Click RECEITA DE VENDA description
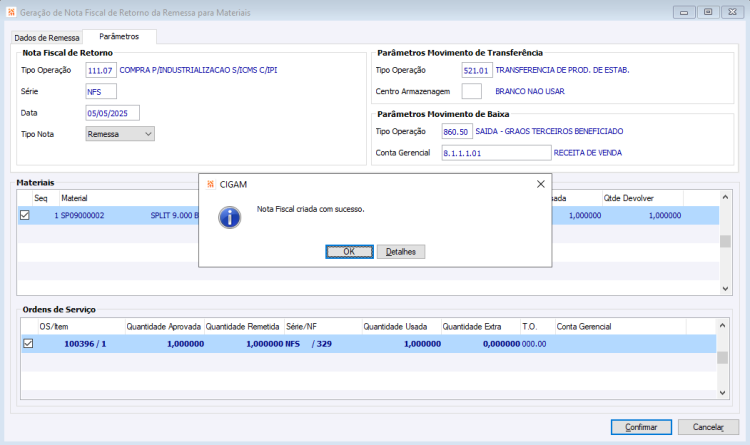Viewport: 750px width, 445px height. pyautogui.click(x=587, y=153)
